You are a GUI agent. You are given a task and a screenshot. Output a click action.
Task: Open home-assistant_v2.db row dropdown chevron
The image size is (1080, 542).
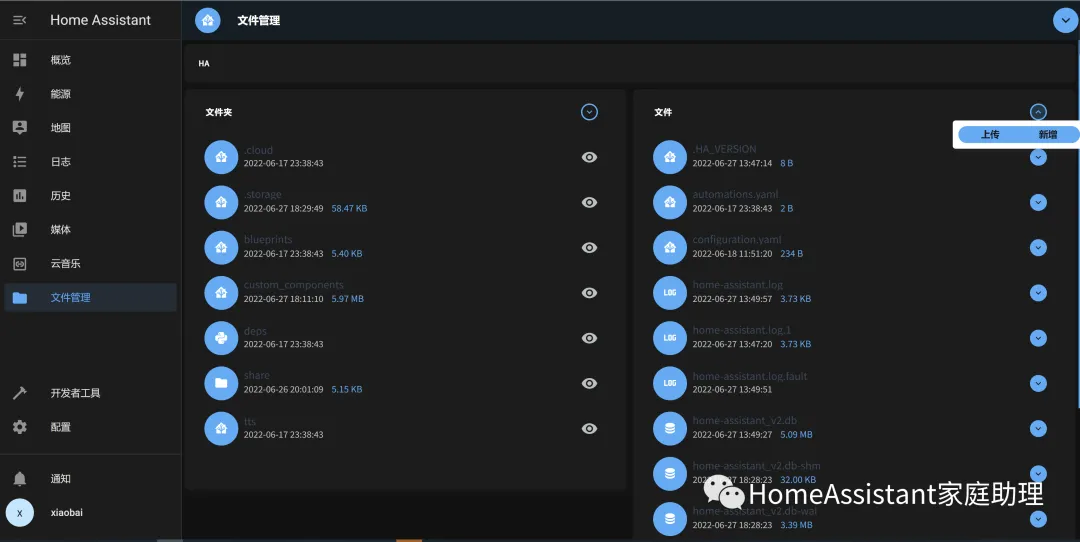1038,428
